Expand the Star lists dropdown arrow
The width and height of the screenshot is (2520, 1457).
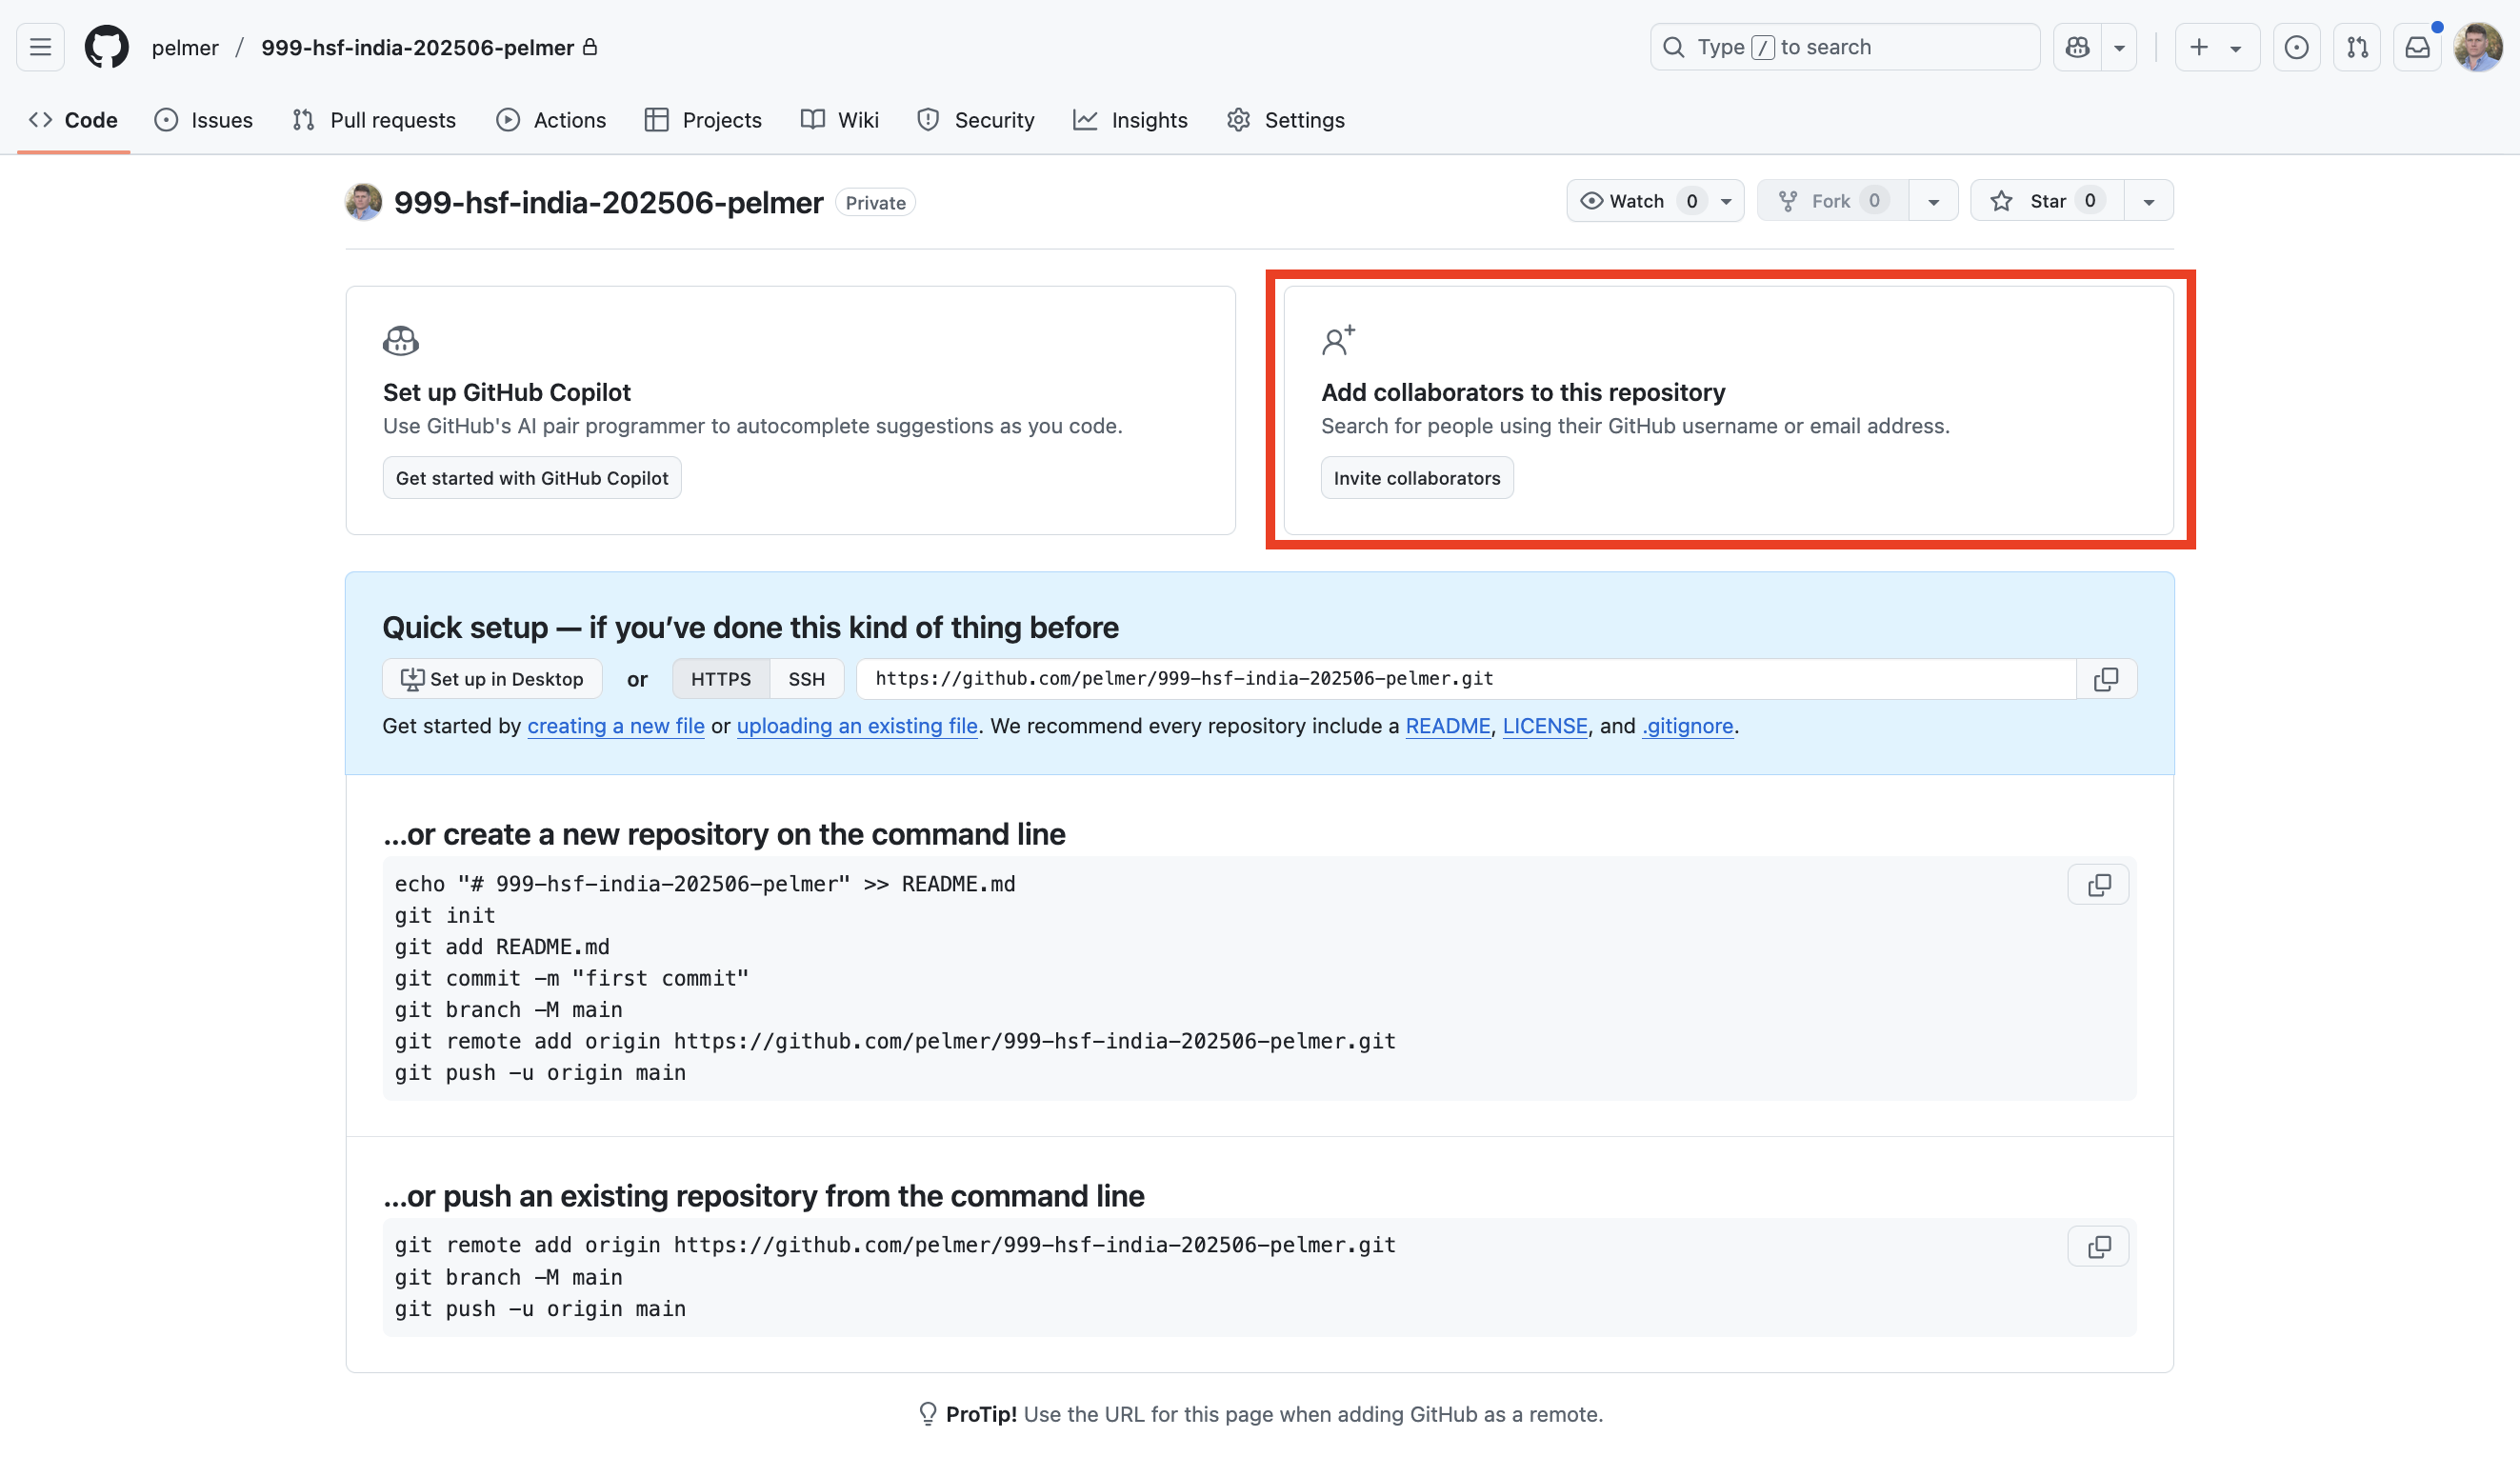[x=2148, y=201]
